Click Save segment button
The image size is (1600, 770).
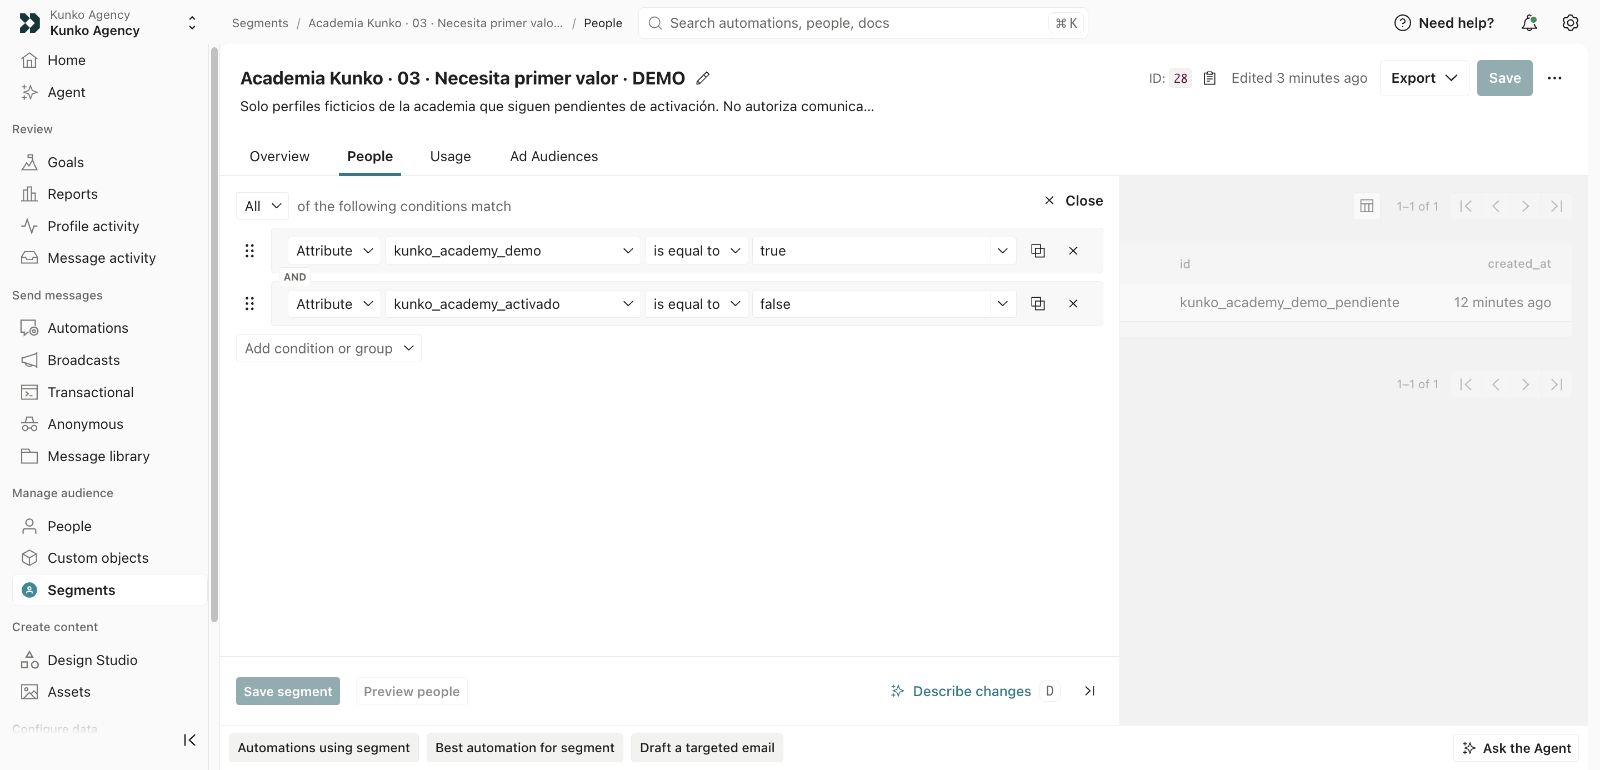[x=288, y=691]
